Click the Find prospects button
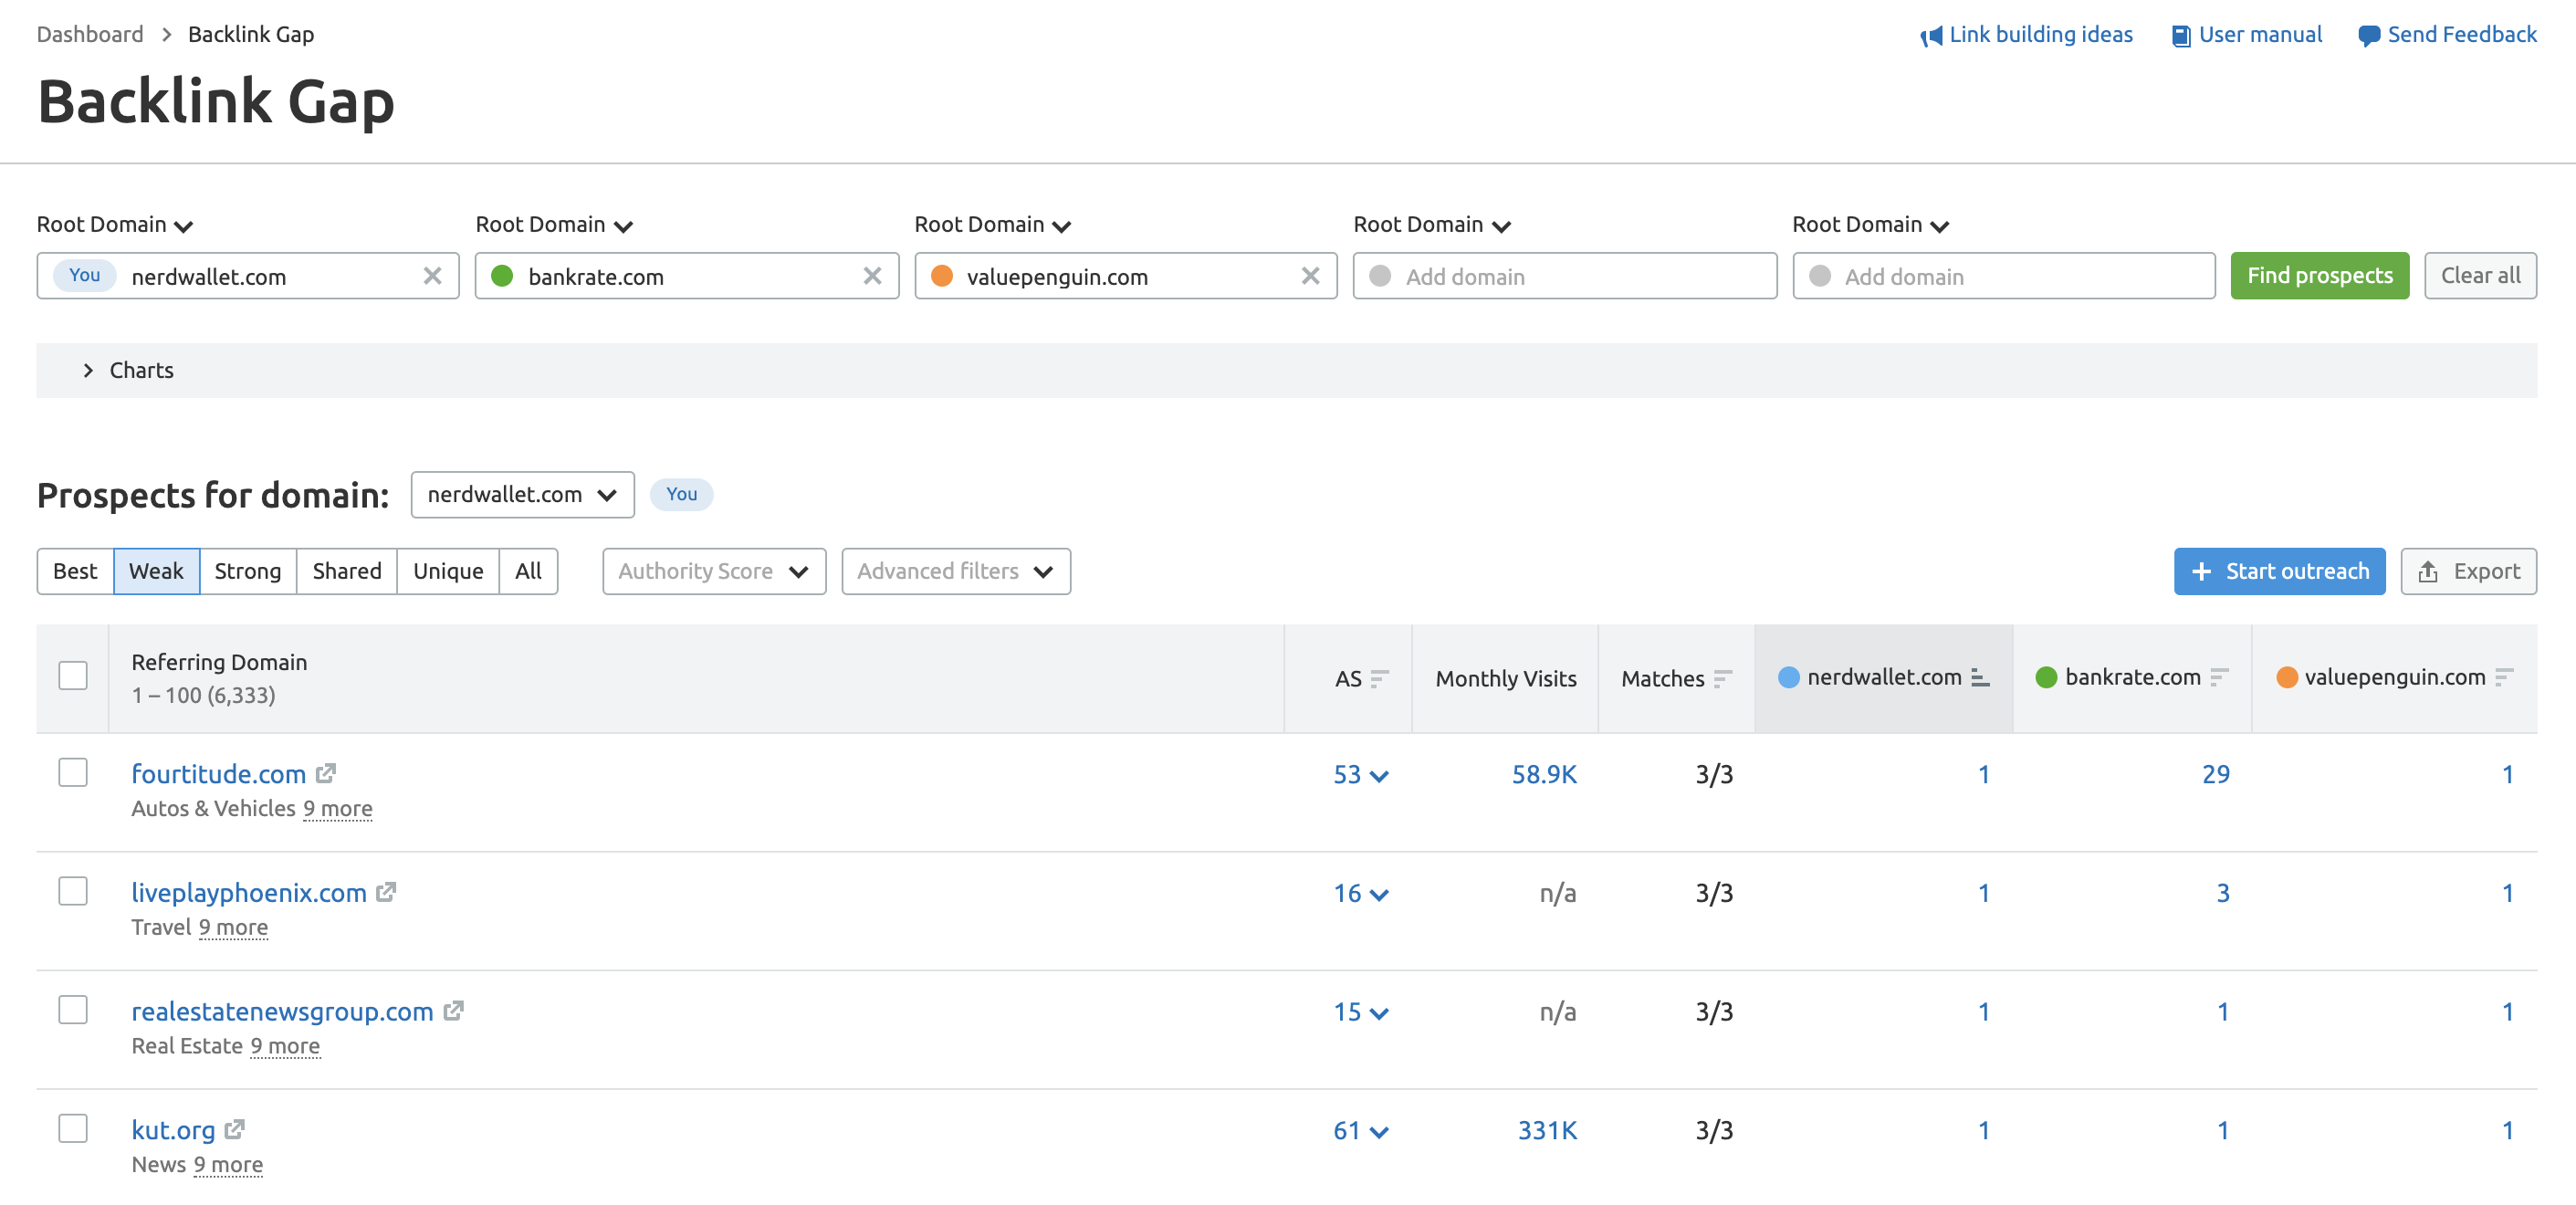The height and width of the screenshot is (1205, 2576). (2319, 276)
